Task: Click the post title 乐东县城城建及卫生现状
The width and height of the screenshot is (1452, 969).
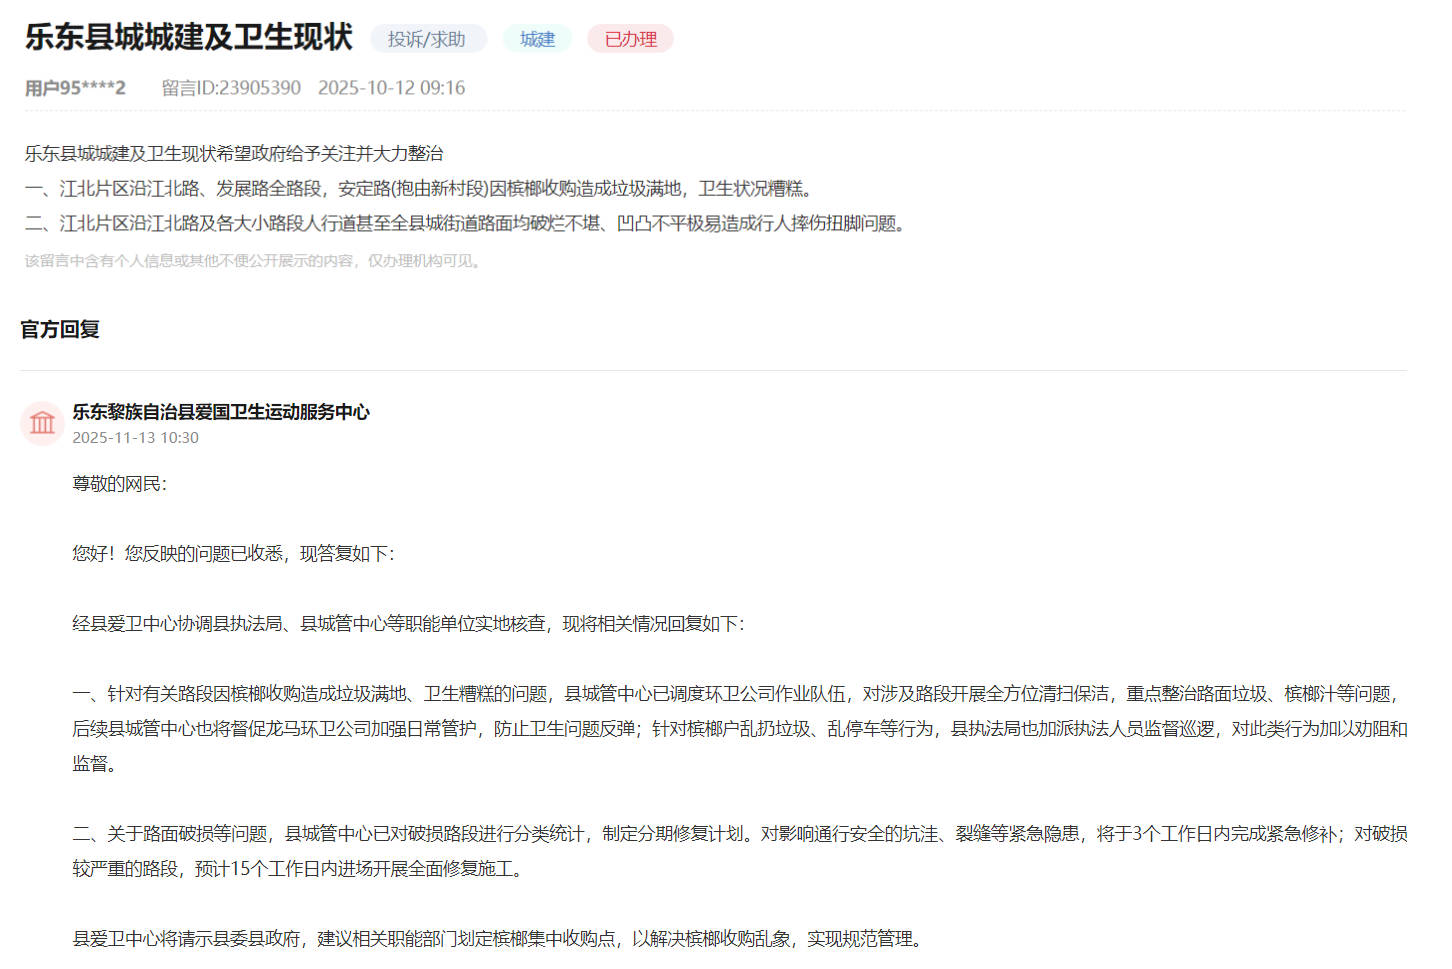Action: [x=187, y=37]
